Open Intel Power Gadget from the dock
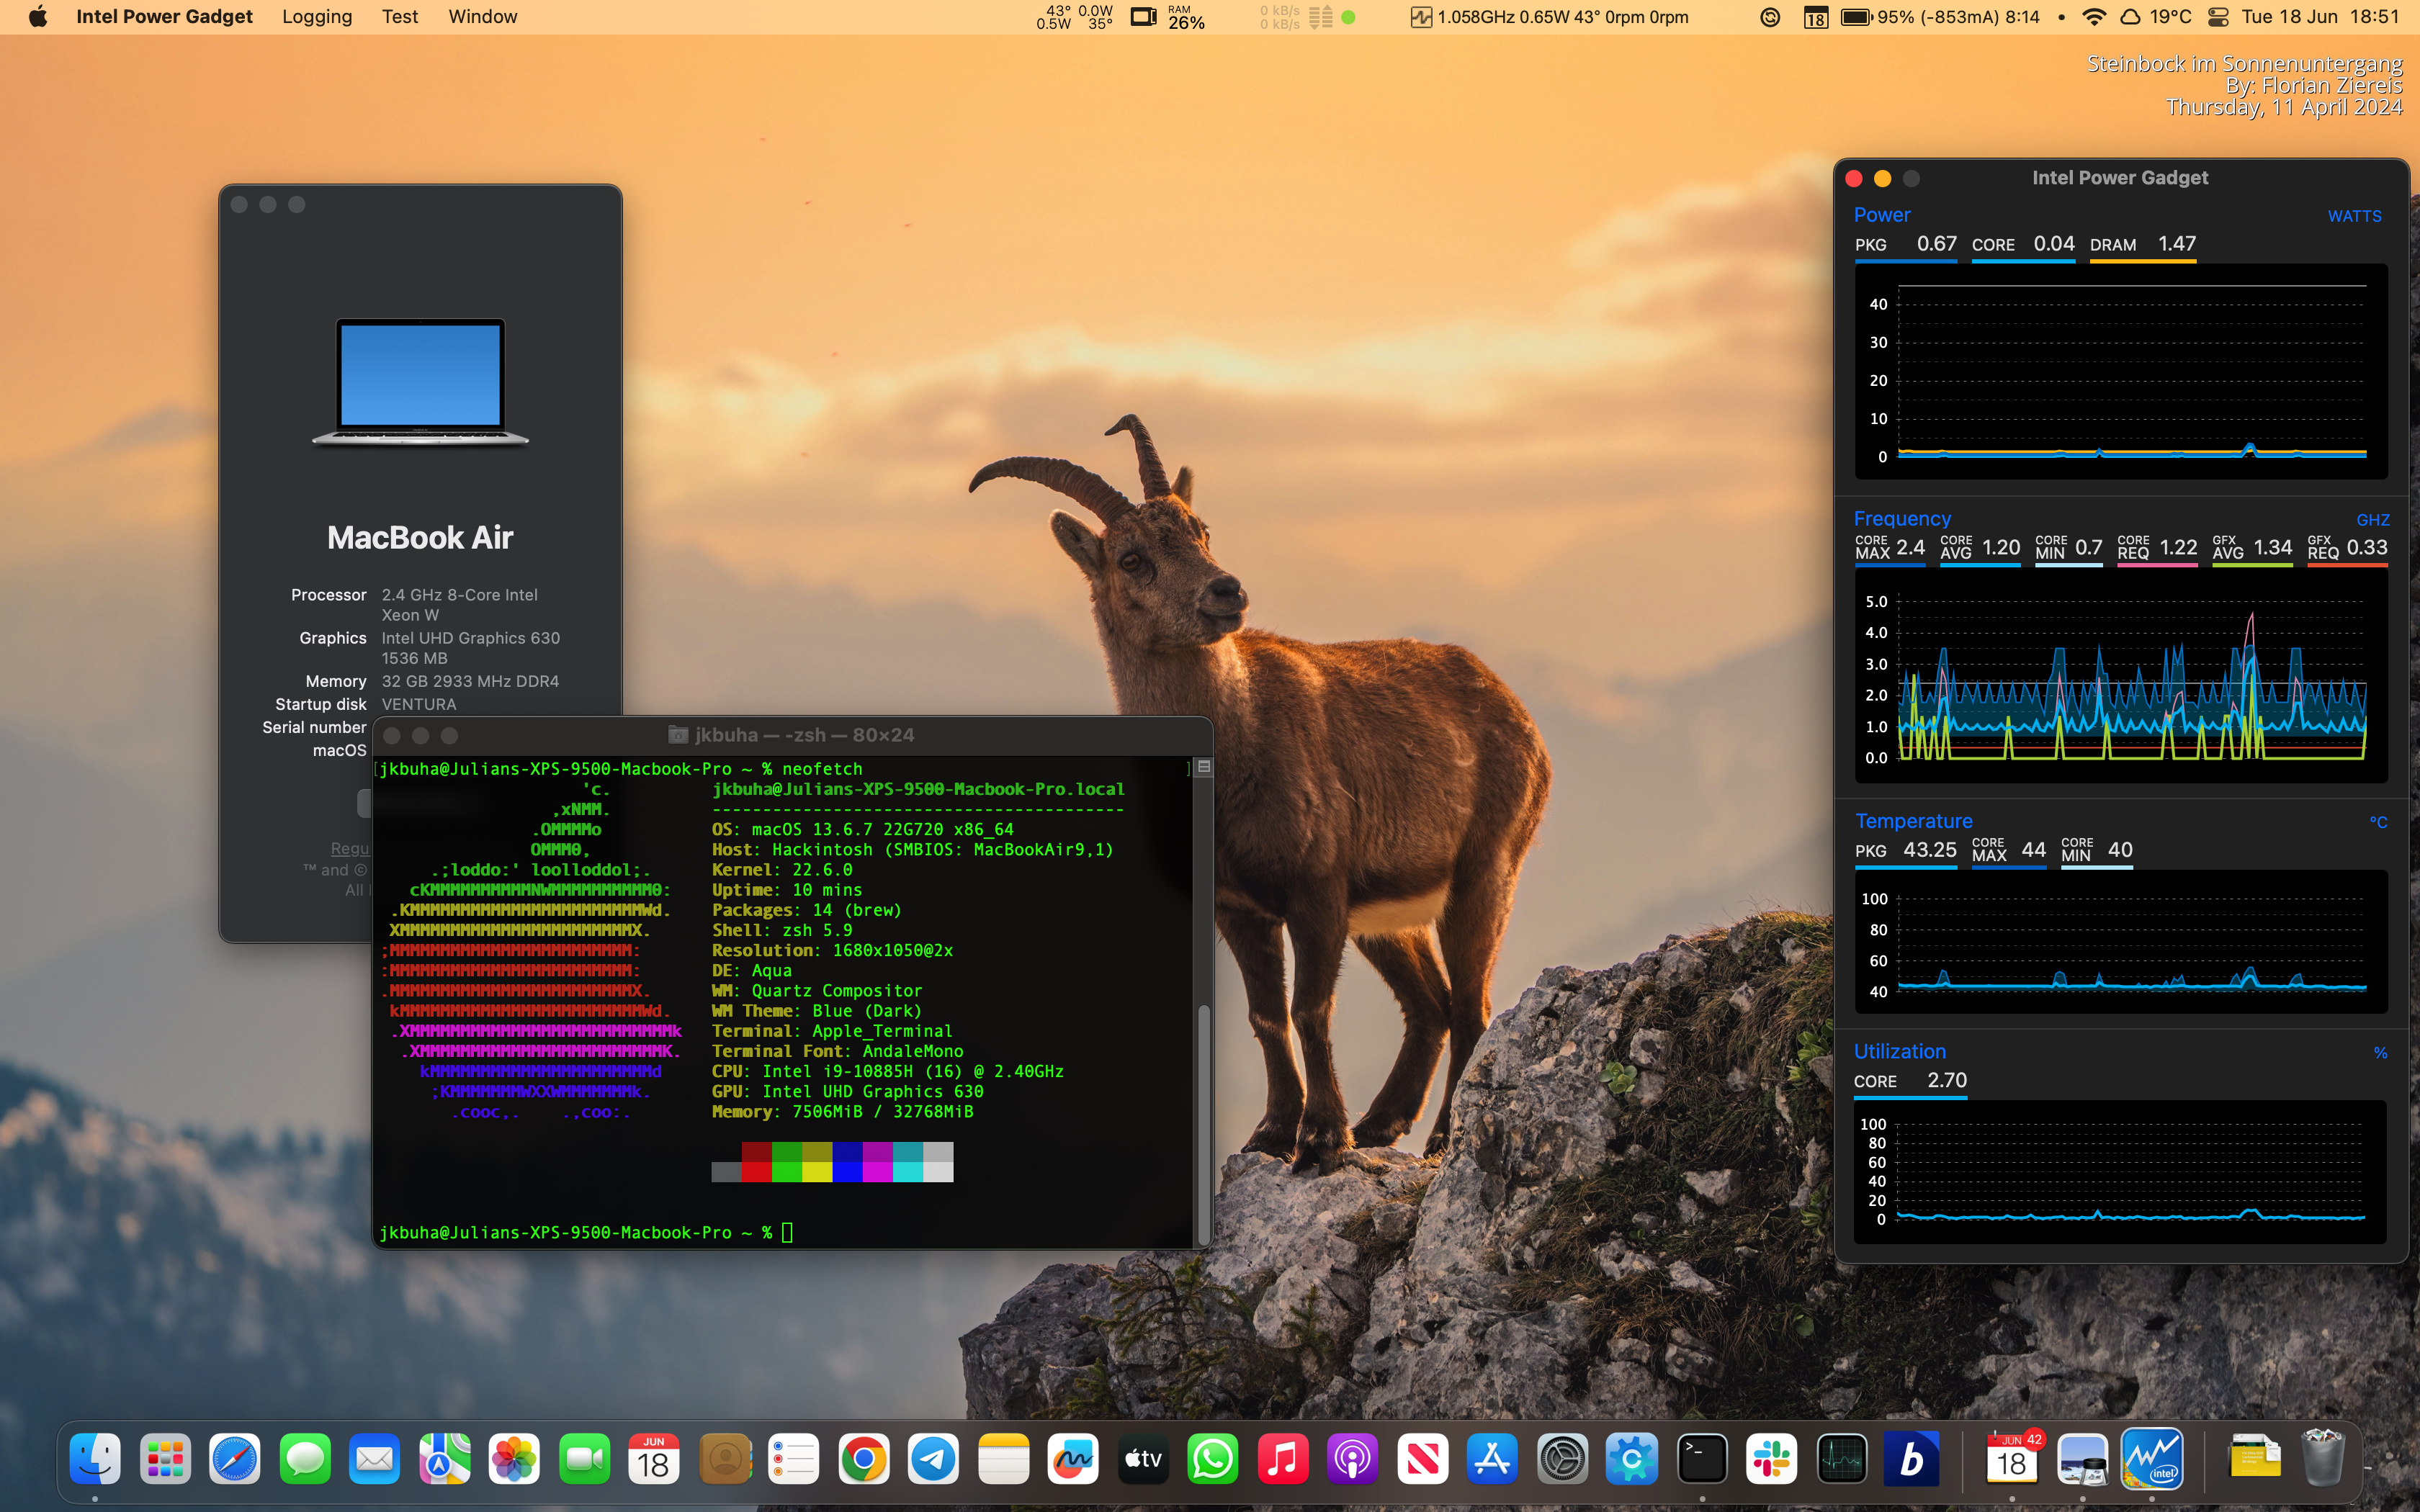The width and height of the screenshot is (2420, 1512). (2152, 1460)
